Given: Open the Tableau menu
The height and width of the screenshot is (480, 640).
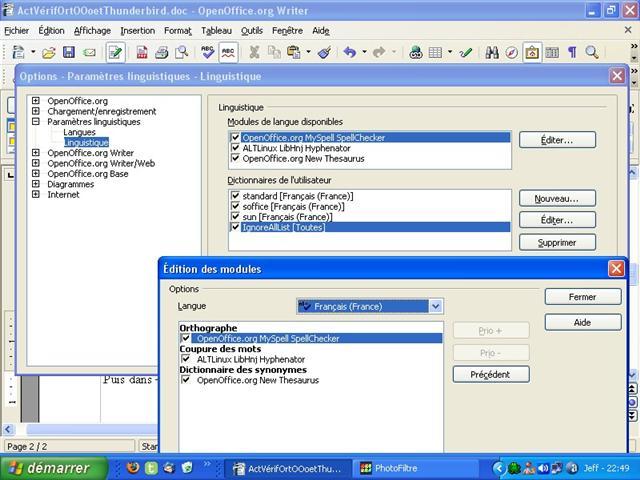Looking at the screenshot, I should click(216, 31).
